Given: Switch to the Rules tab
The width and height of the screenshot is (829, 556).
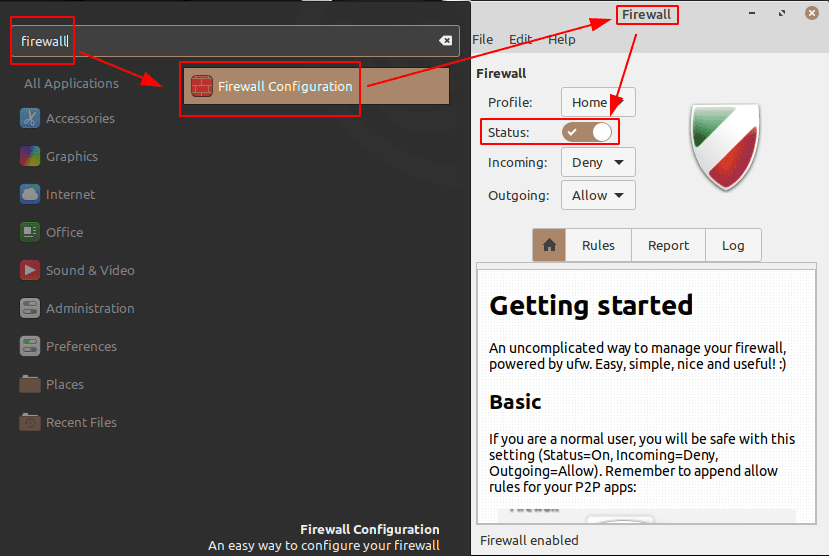Looking at the screenshot, I should coord(598,245).
